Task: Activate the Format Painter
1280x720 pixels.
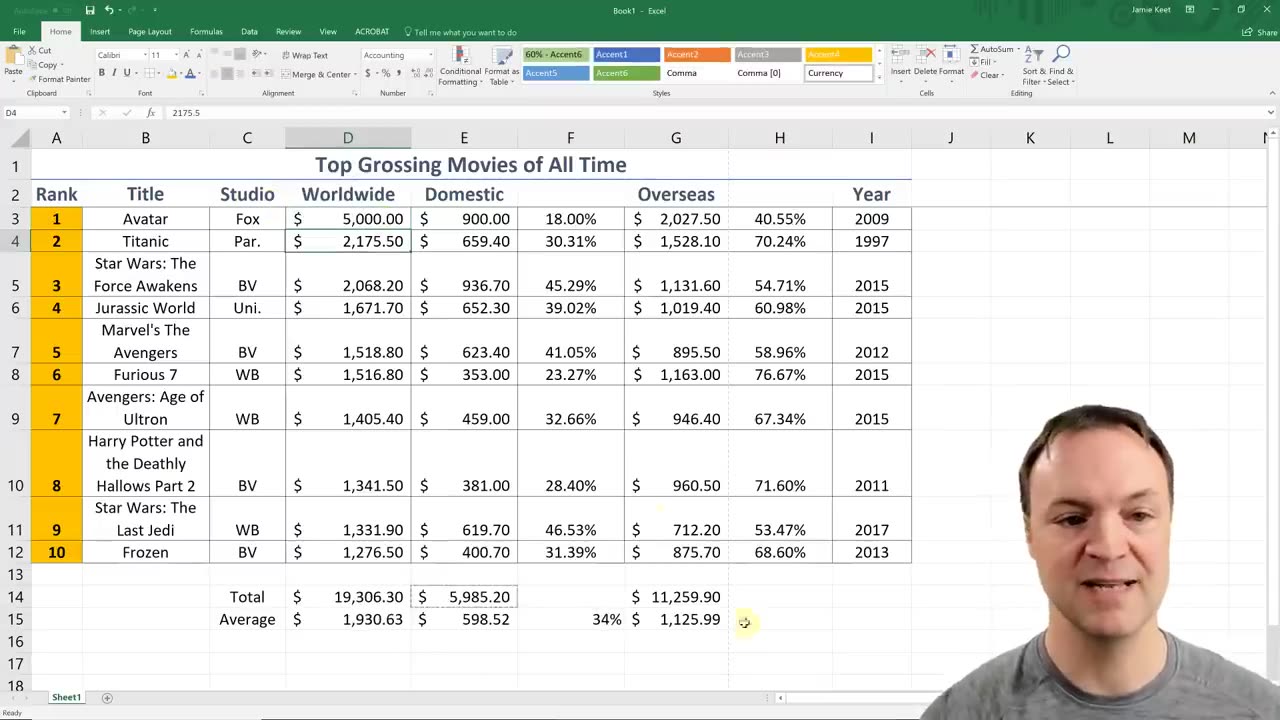Action: [59, 79]
